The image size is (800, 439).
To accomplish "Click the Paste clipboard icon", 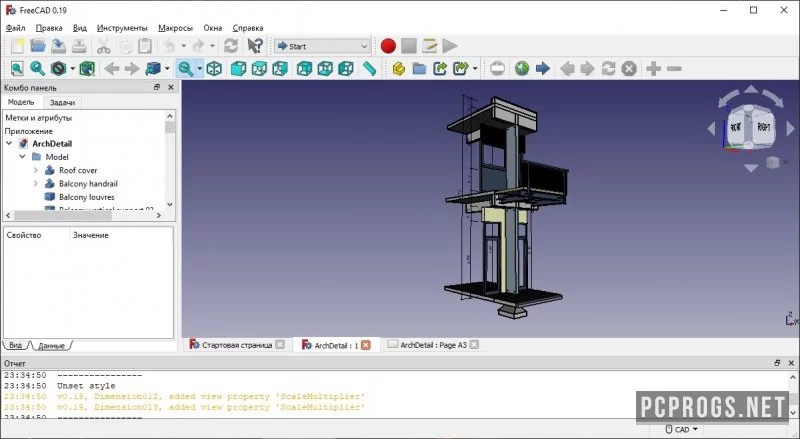I will pos(145,46).
